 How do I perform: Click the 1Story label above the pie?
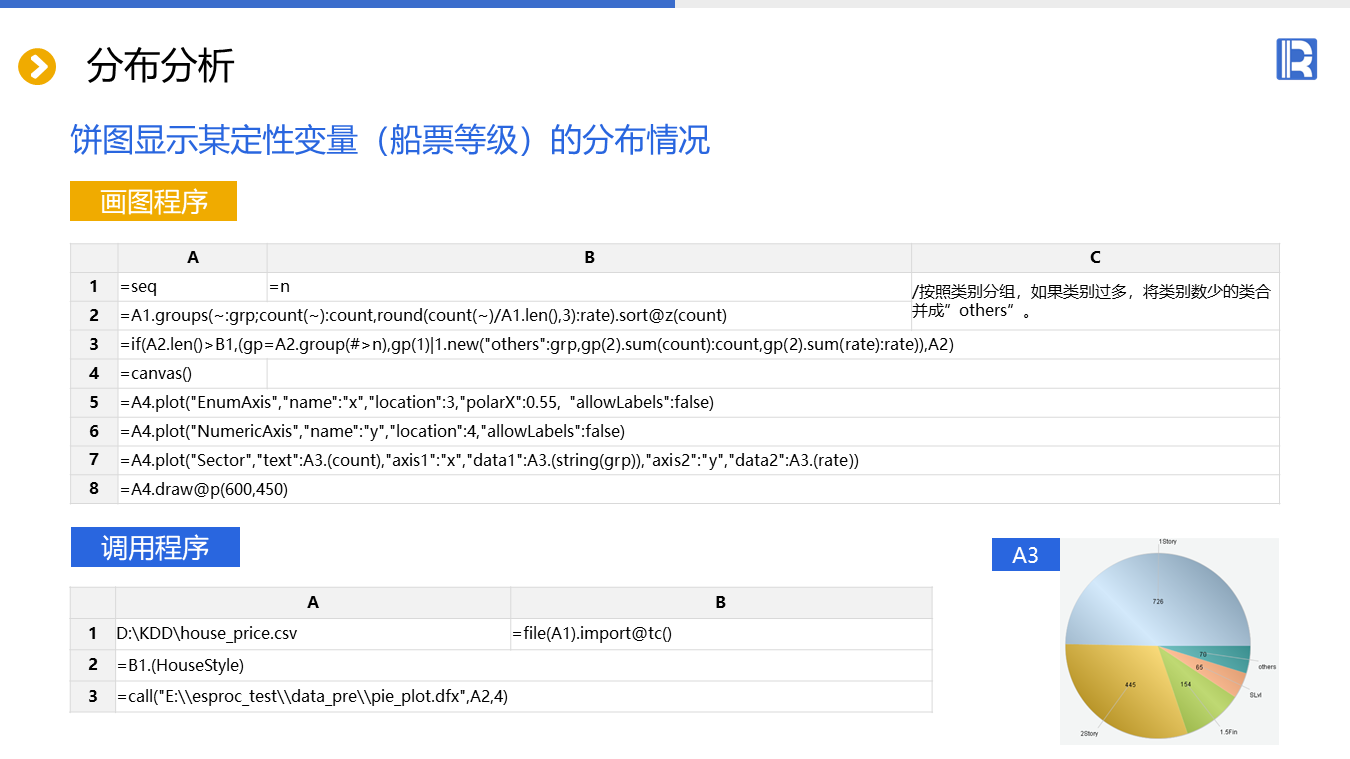[1167, 542]
